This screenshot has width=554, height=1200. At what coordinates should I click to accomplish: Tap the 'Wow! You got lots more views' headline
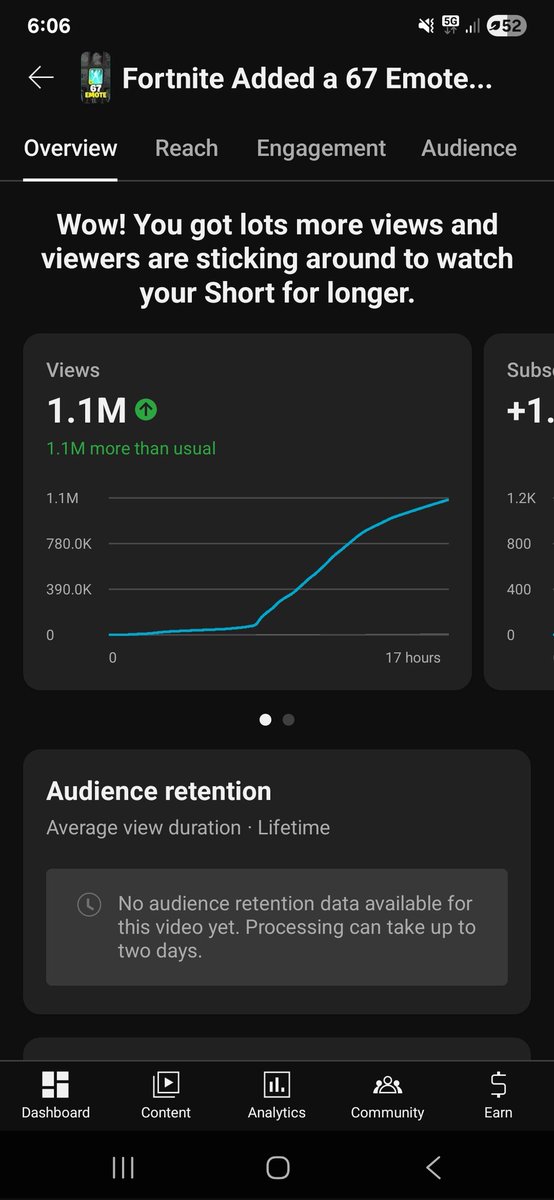click(277, 259)
